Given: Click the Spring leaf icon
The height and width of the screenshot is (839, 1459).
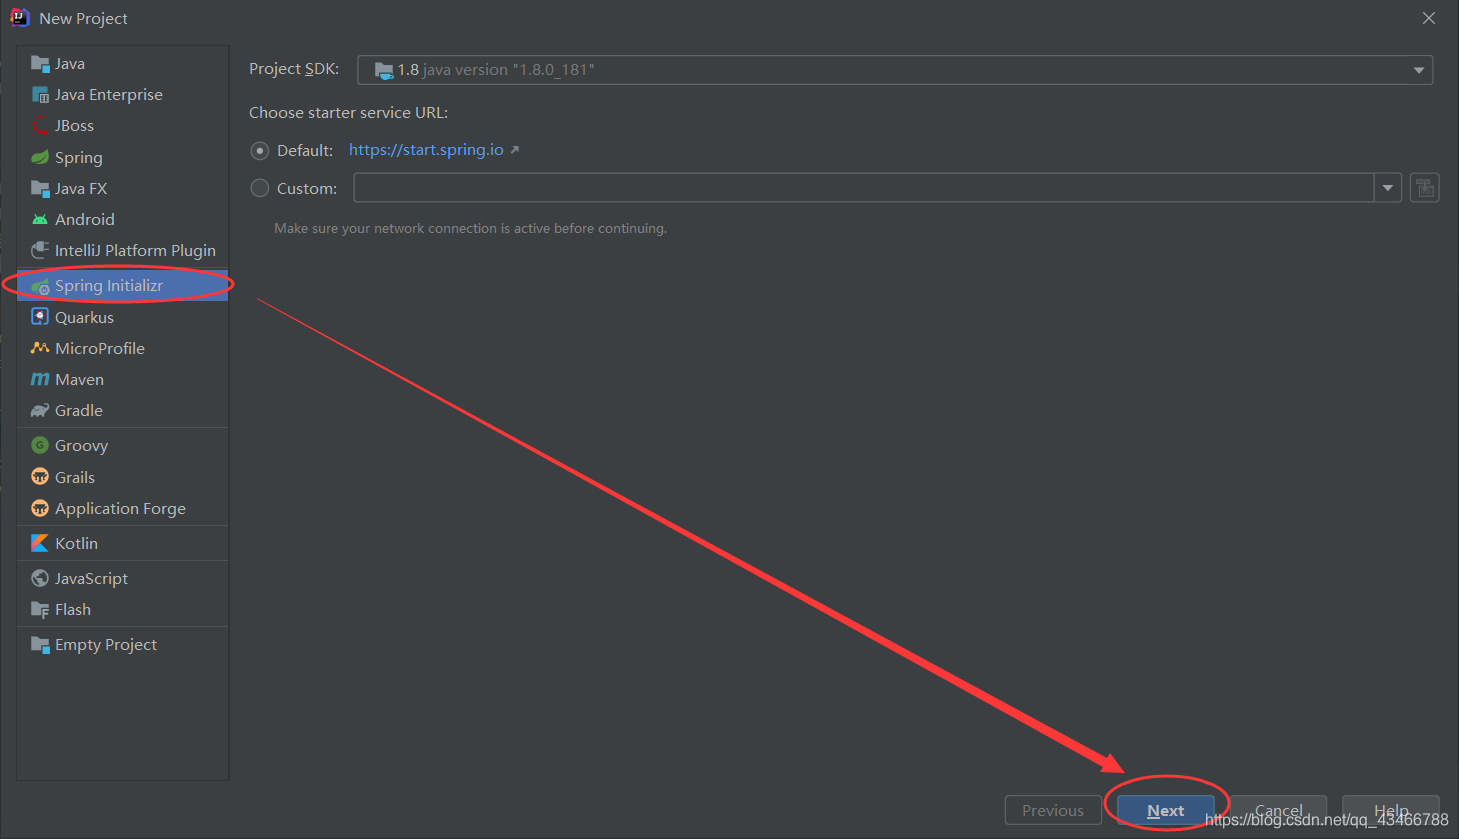Looking at the screenshot, I should coord(40,158).
